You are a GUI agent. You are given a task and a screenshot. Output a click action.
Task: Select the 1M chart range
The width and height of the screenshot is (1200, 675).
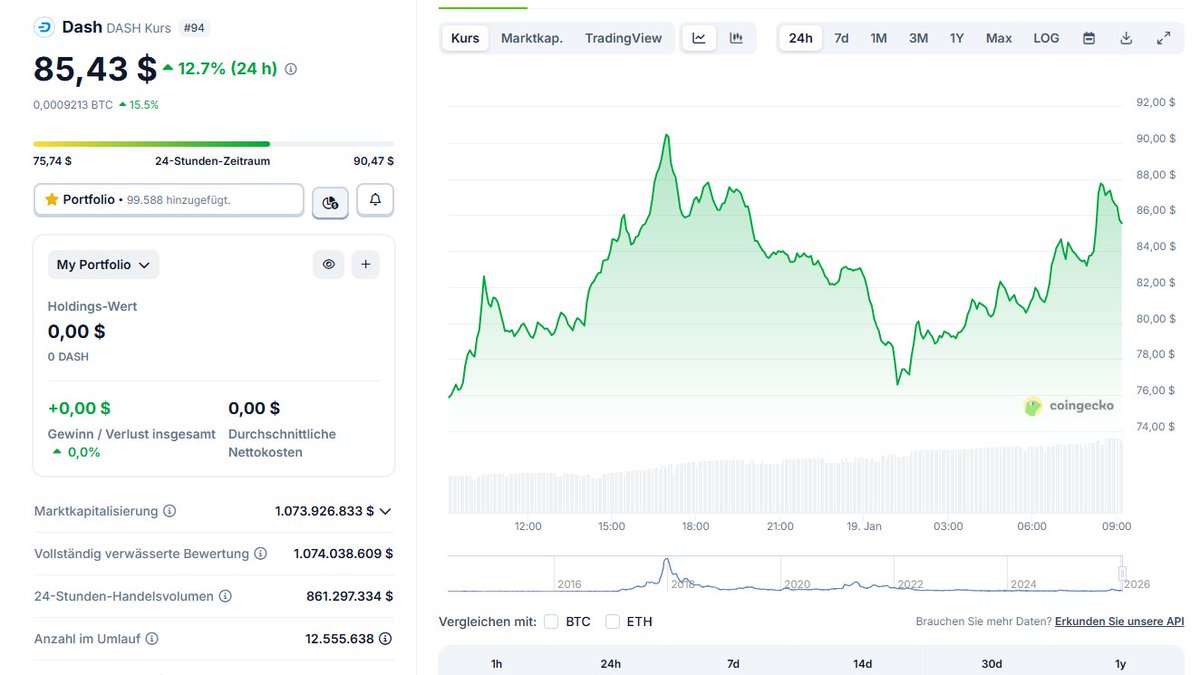(878, 38)
